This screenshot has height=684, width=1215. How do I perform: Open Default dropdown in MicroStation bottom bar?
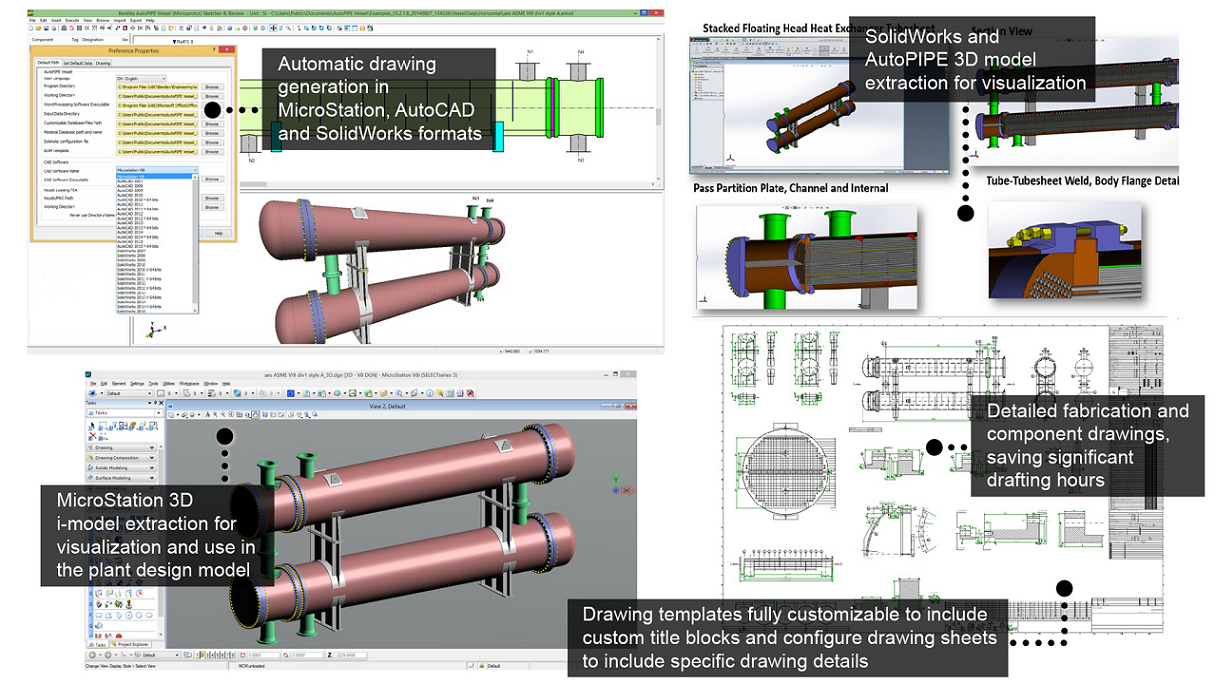(x=157, y=655)
